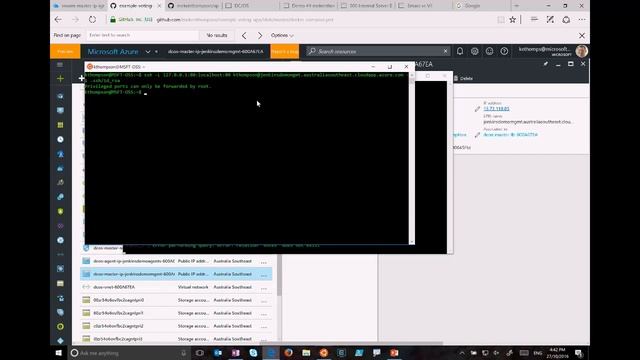Click the Search resources field
The height and width of the screenshot is (360, 640).
(378, 51)
